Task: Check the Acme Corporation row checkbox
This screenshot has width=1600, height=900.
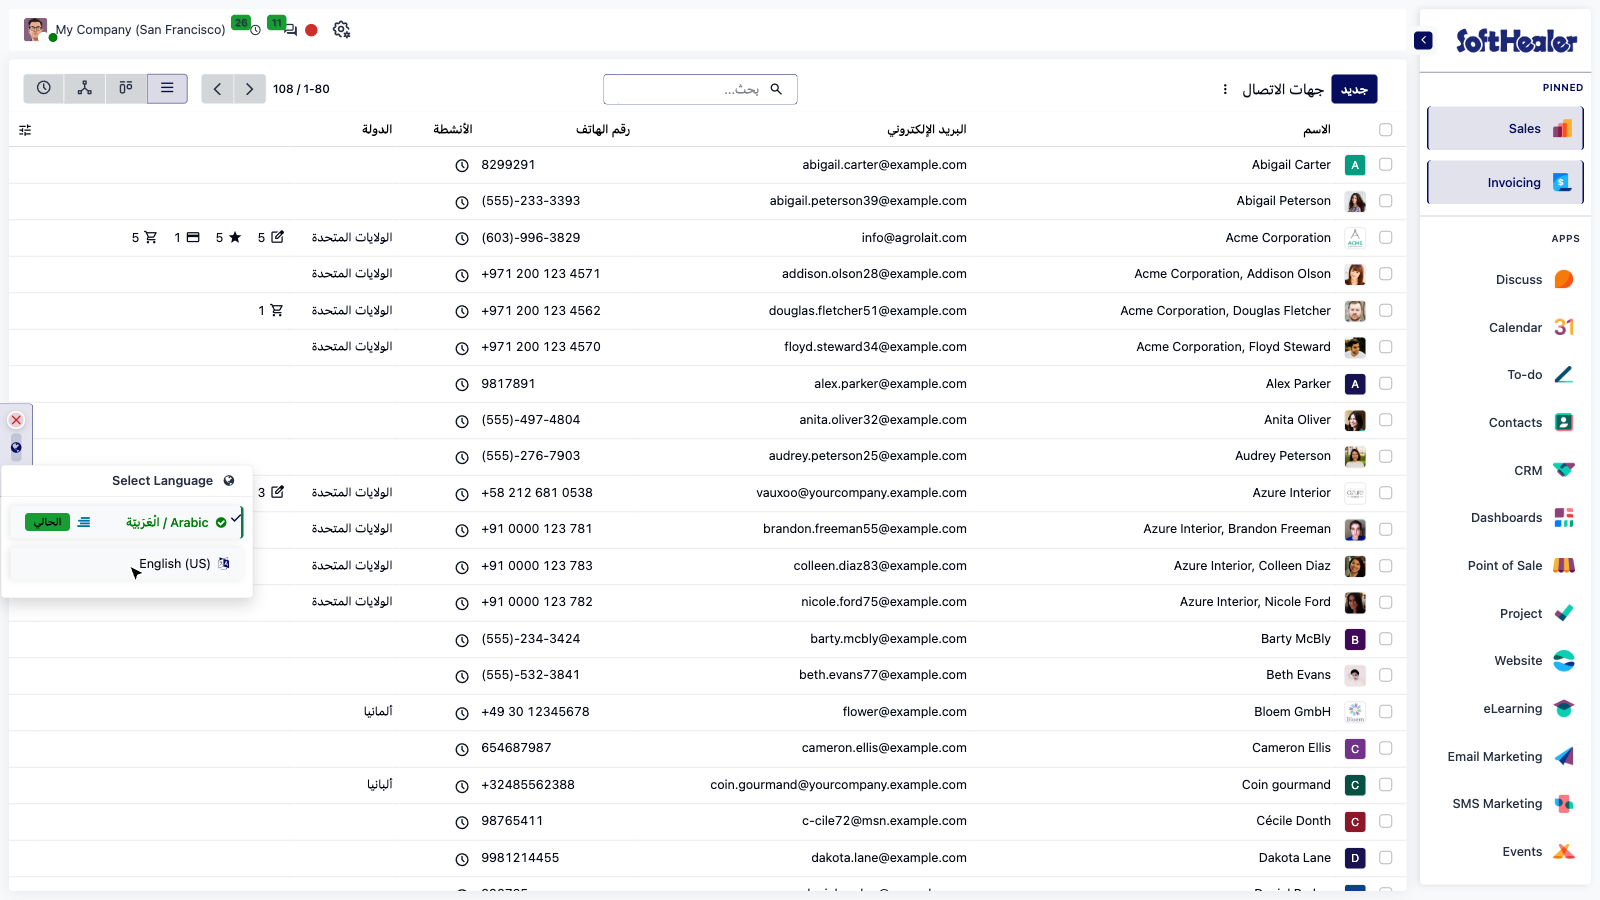Action: pyautogui.click(x=1385, y=238)
